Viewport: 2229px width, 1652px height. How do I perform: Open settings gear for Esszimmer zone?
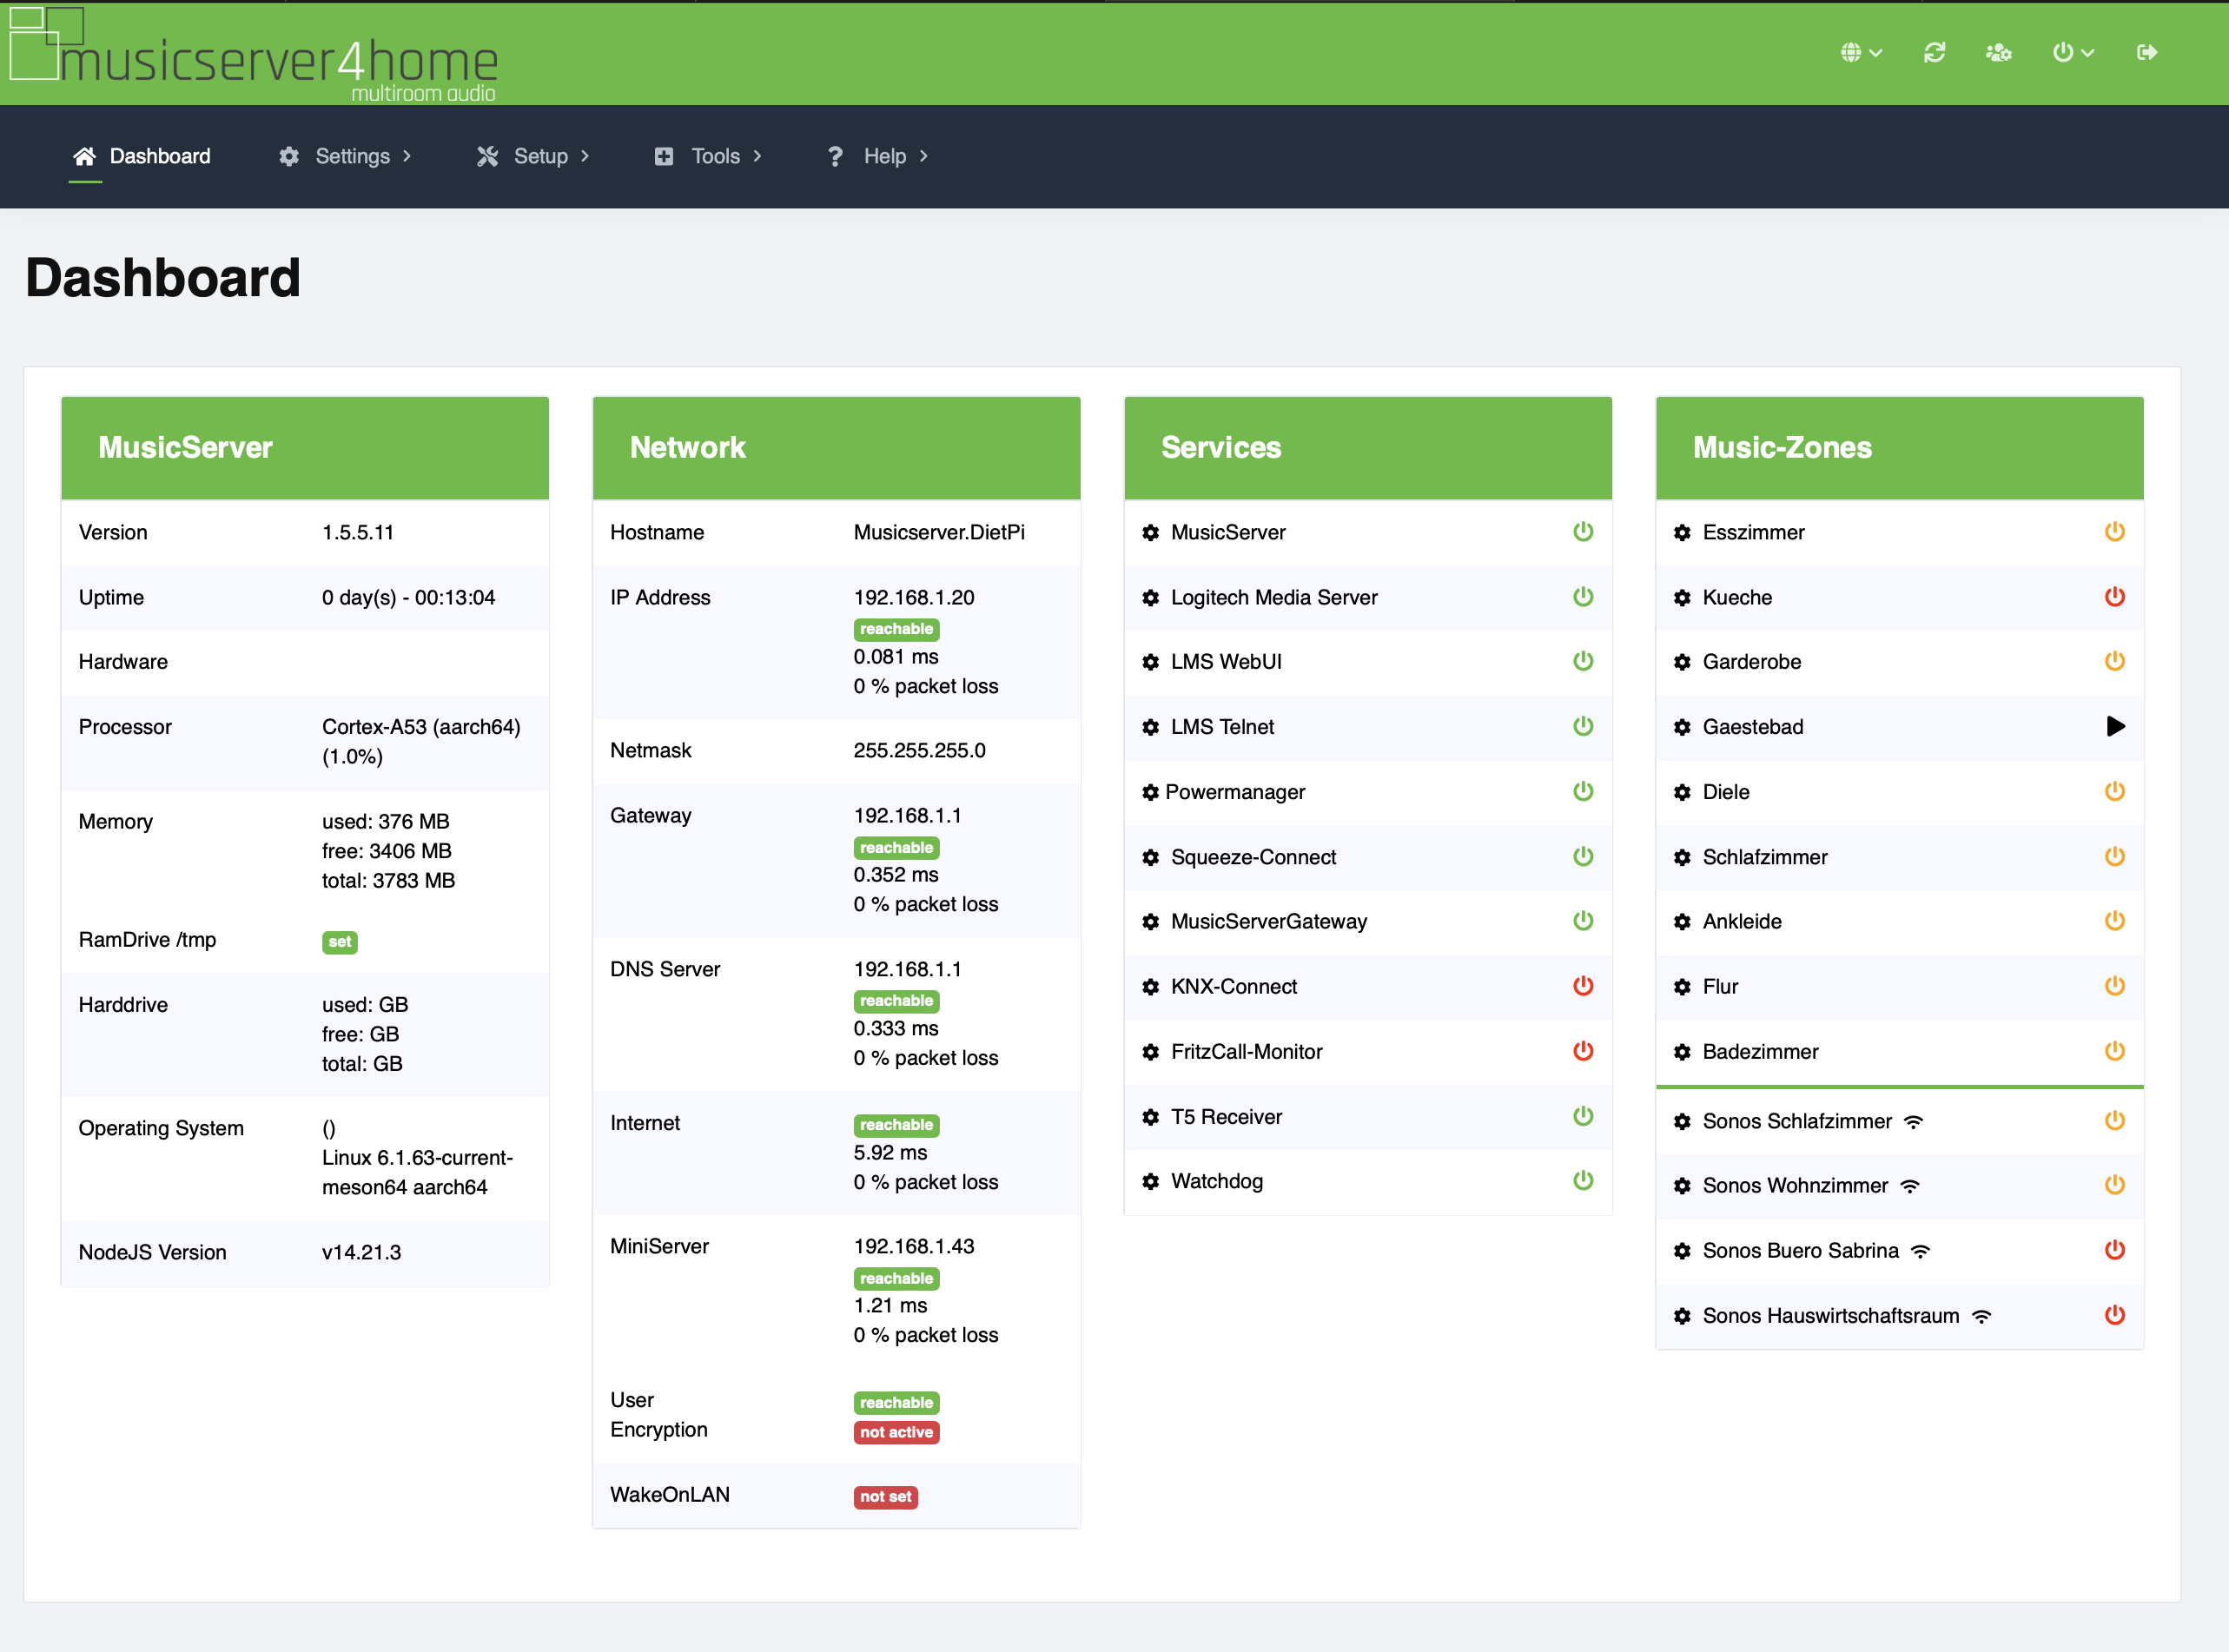pyautogui.click(x=1682, y=533)
